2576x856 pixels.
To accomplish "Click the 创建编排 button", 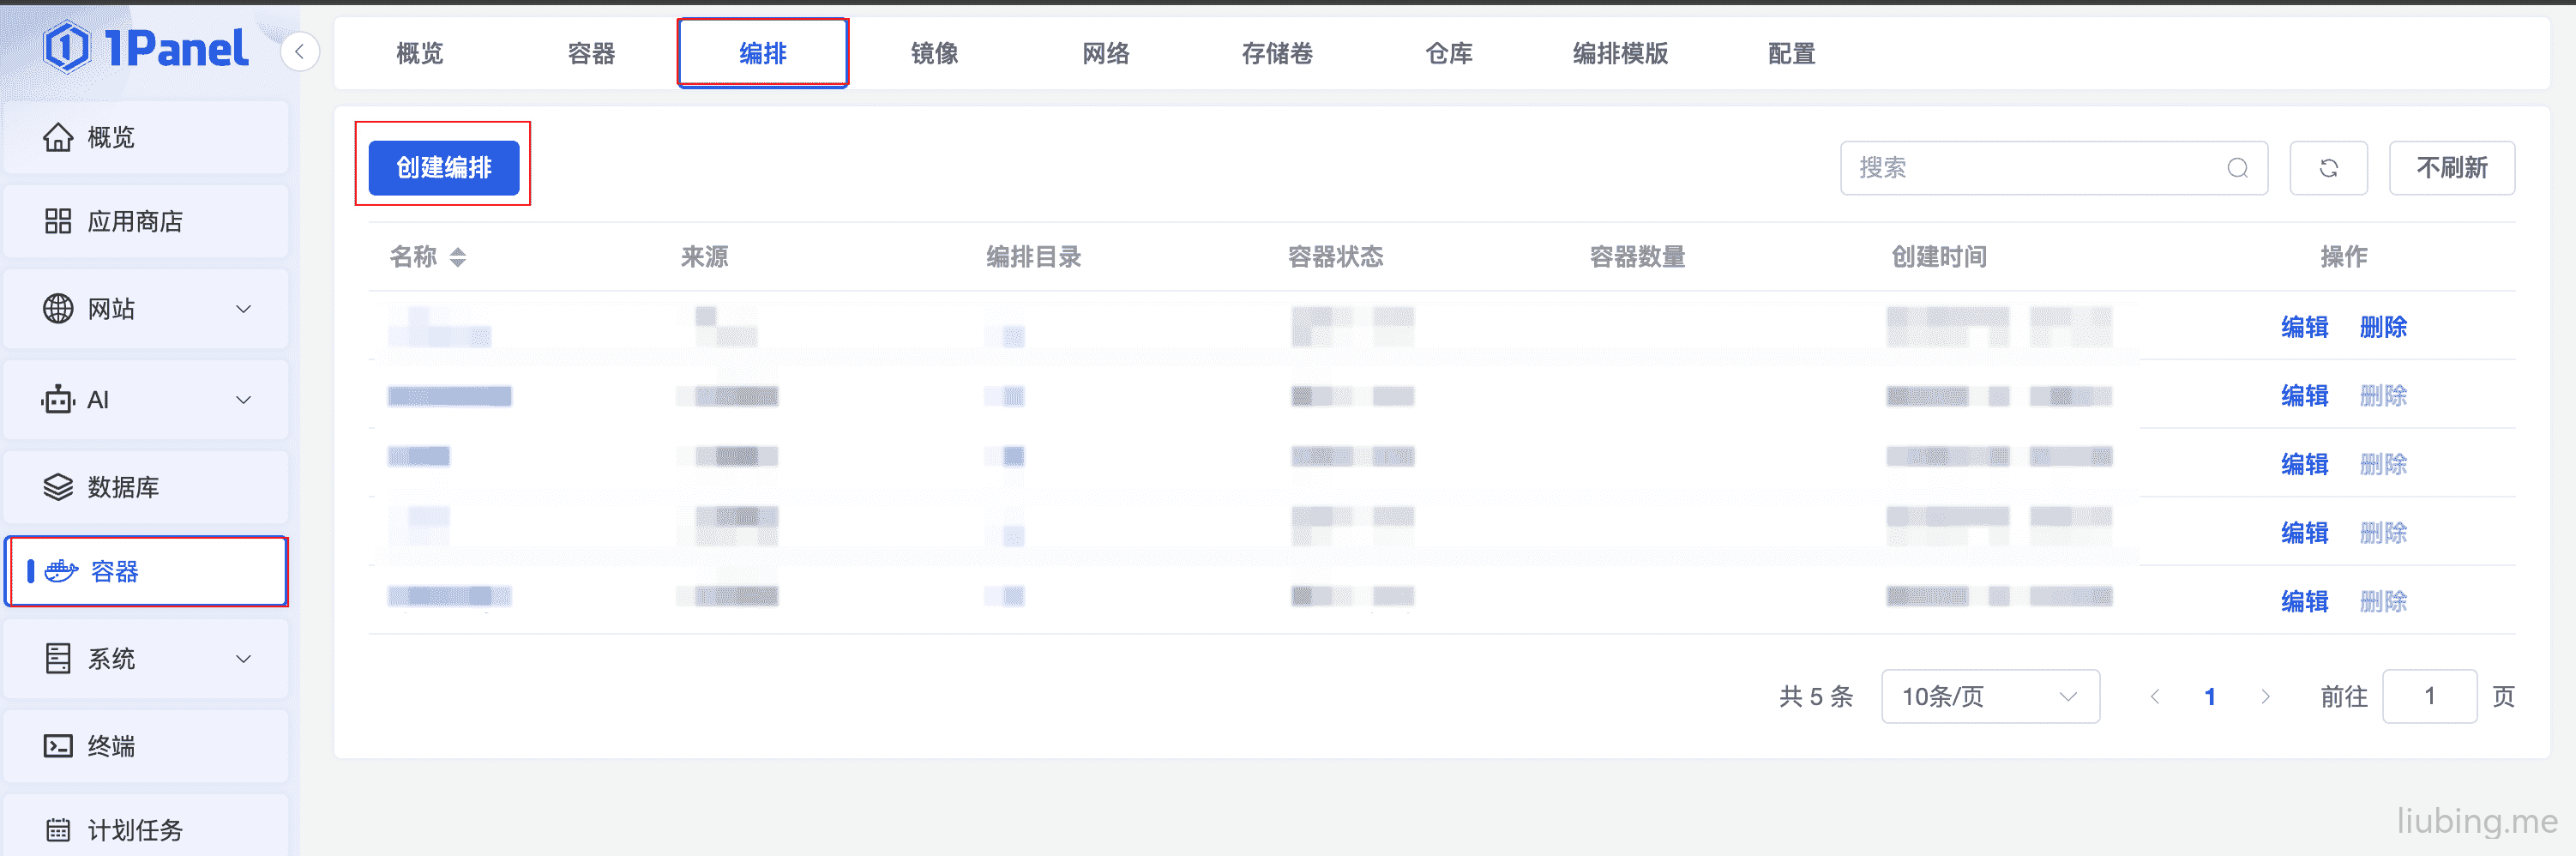I will tap(444, 168).
